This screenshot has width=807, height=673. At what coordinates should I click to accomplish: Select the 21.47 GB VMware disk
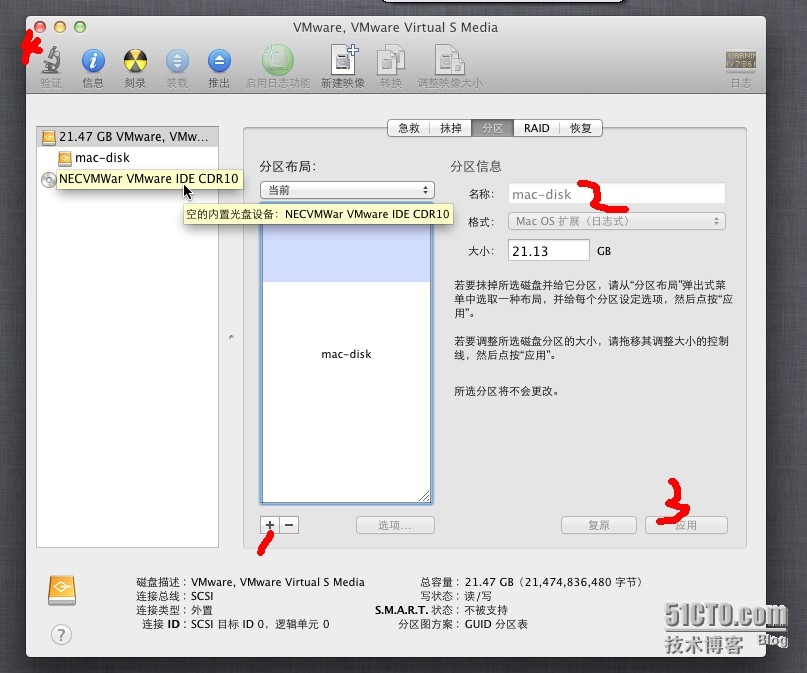click(x=128, y=137)
